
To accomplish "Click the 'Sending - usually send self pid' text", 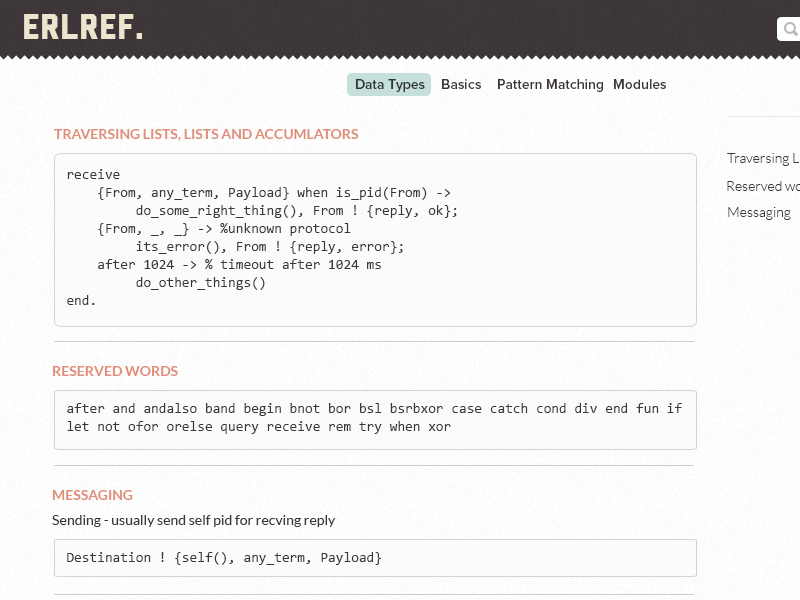I will (x=193, y=520).
